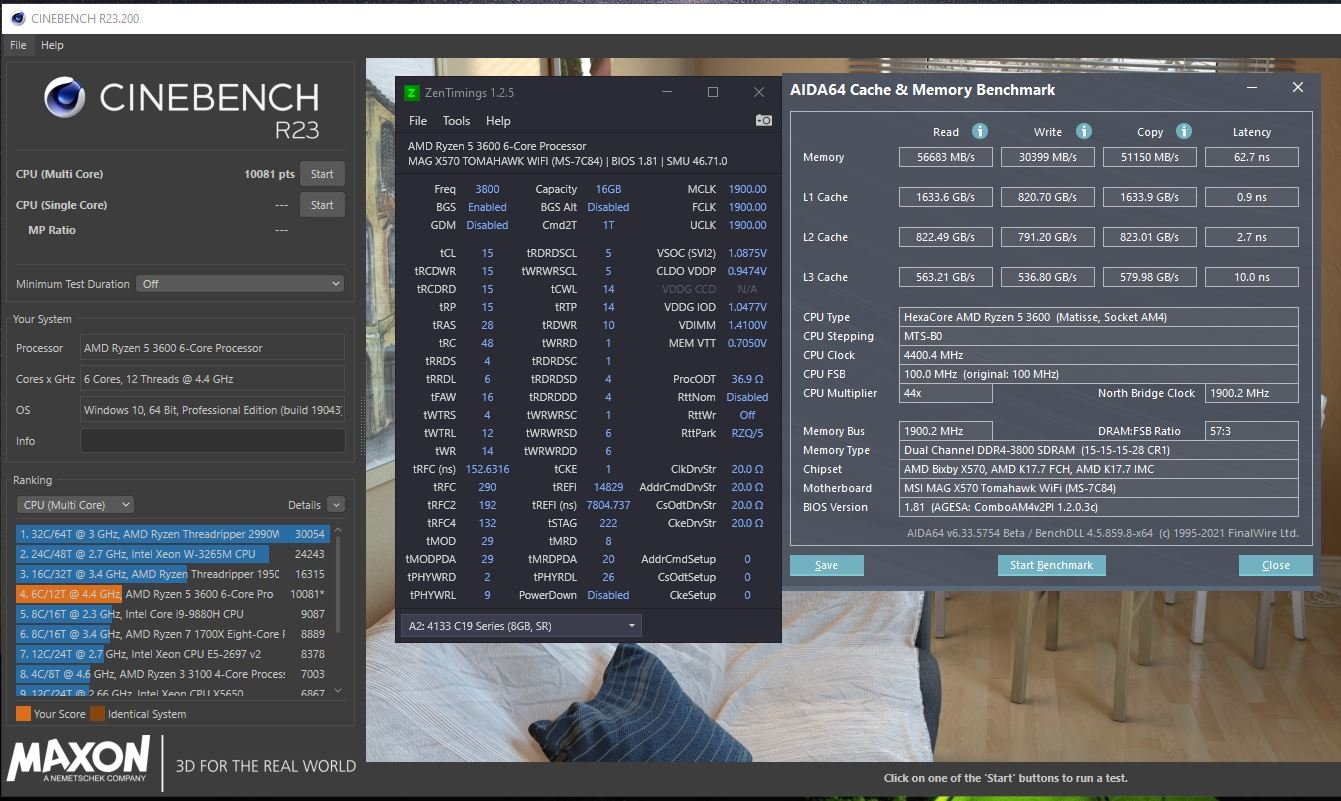Click the Info input field in Cinebench

click(x=212, y=441)
